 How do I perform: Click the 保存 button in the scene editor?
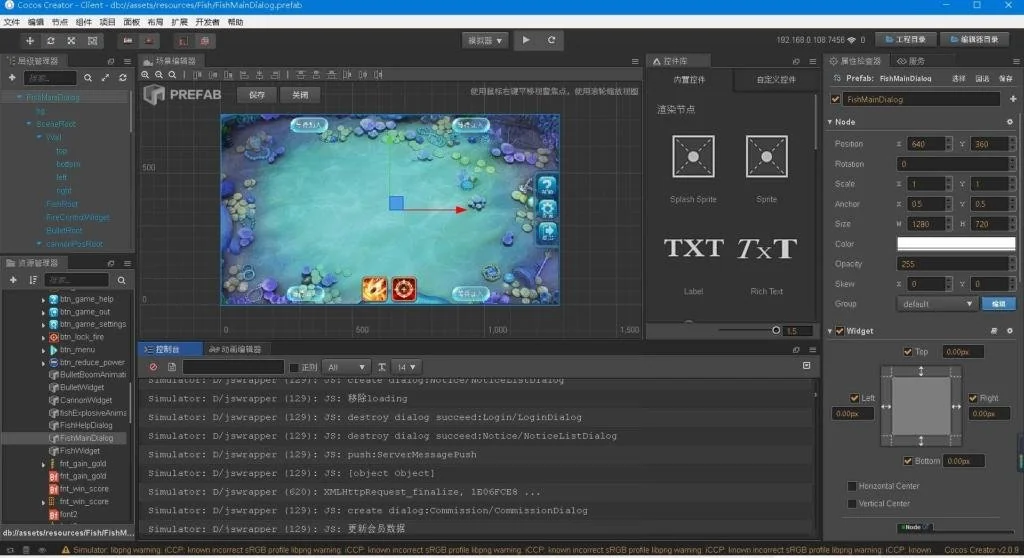point(257,95)
